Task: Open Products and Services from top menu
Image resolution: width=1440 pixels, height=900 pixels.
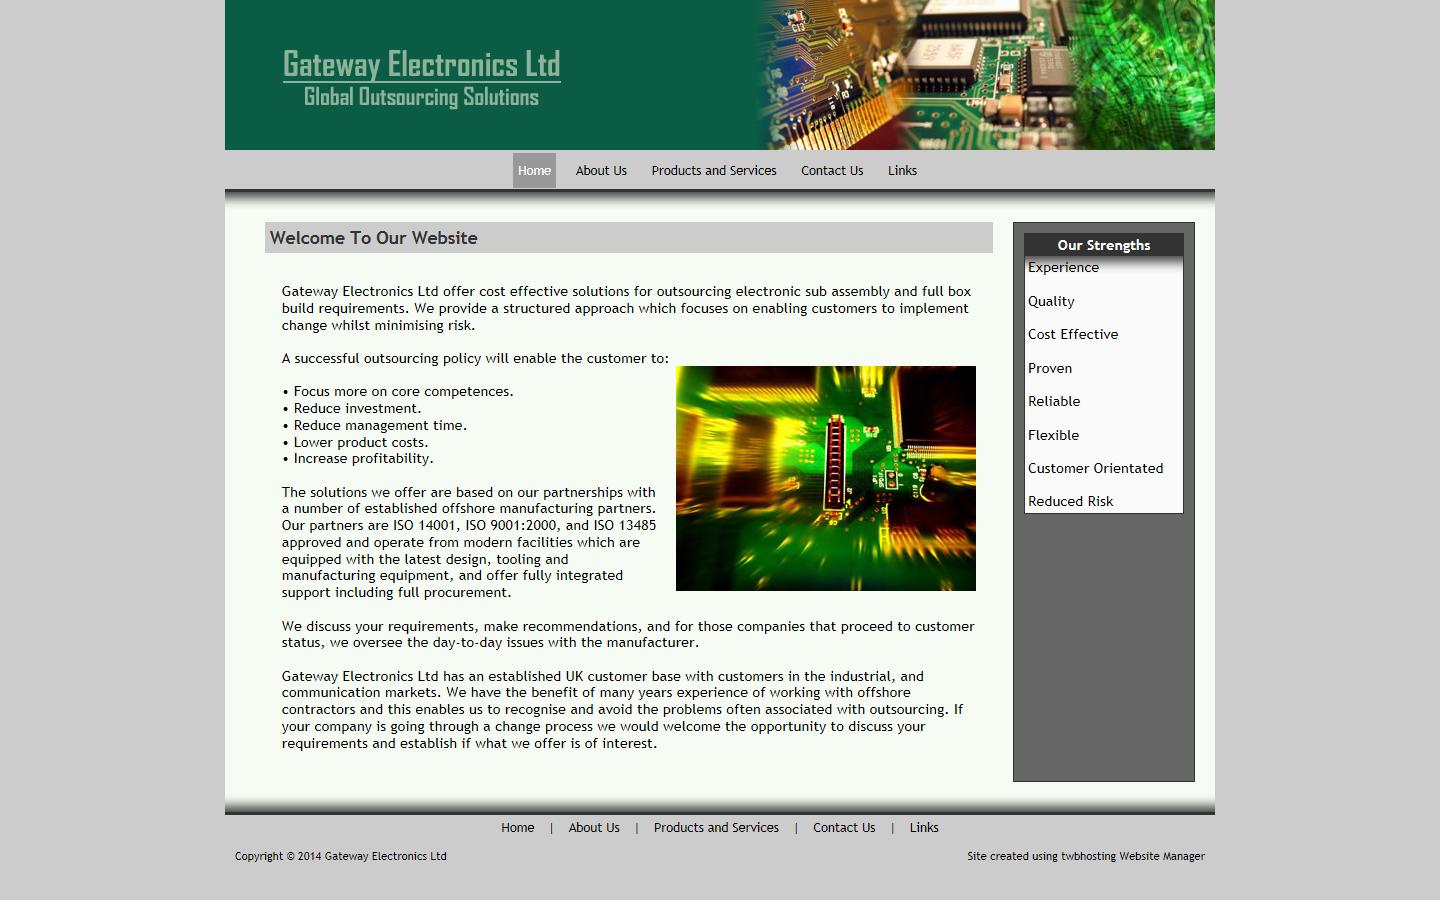Action: (714, 171)
